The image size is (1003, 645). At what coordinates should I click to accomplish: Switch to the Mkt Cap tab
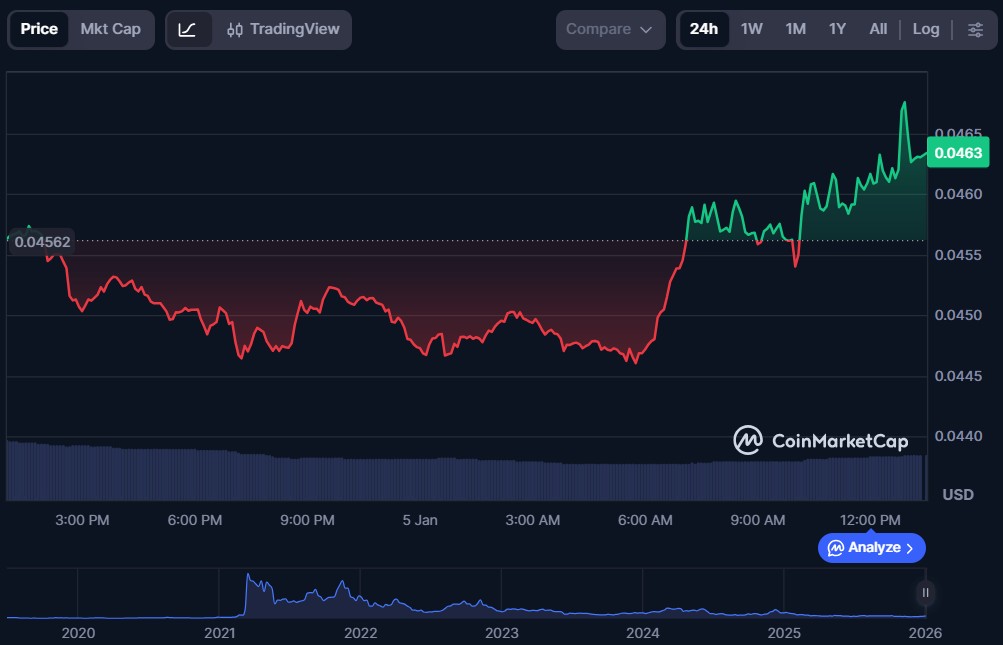110,29
